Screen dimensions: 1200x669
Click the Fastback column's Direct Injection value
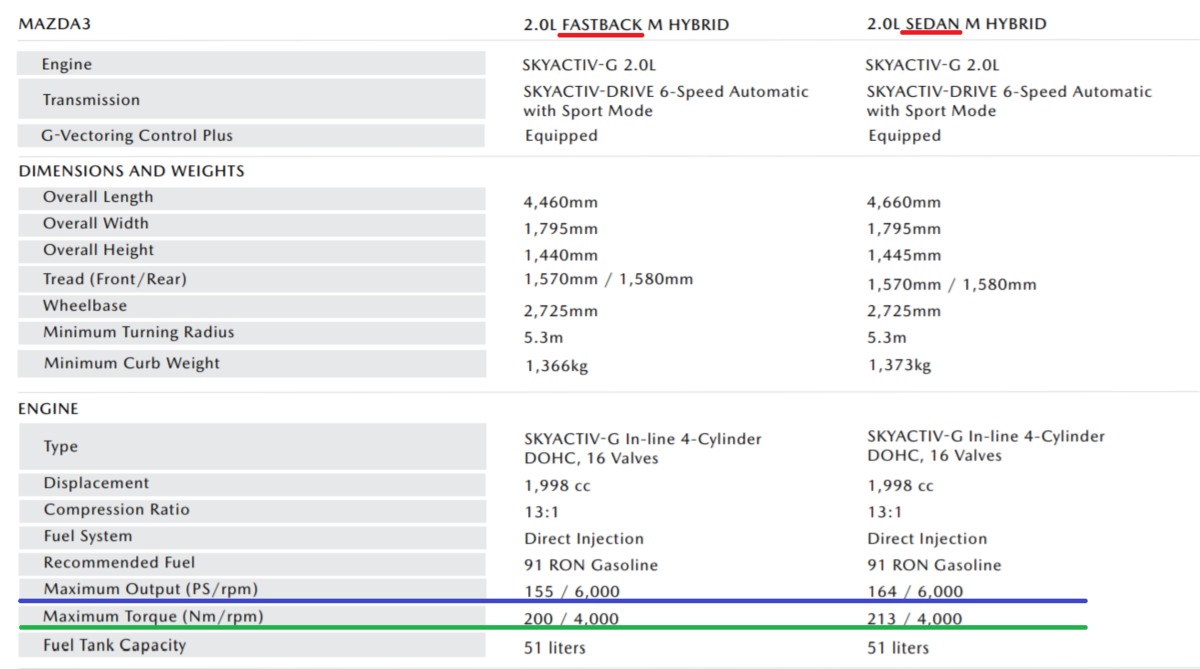(x=584, y=539)
